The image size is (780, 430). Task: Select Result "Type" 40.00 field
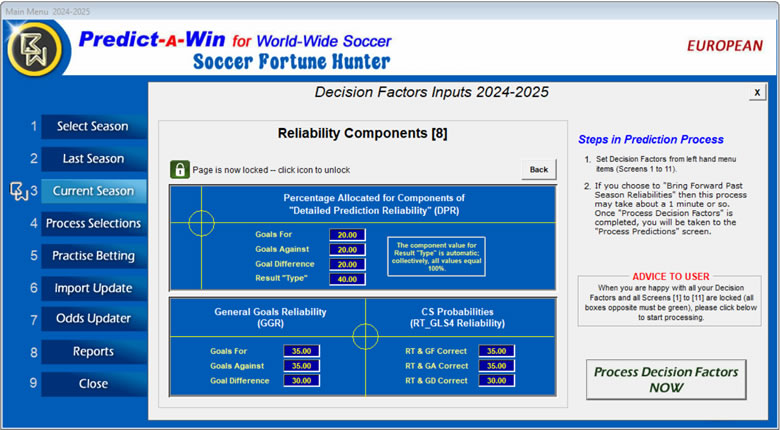(347, 279)
